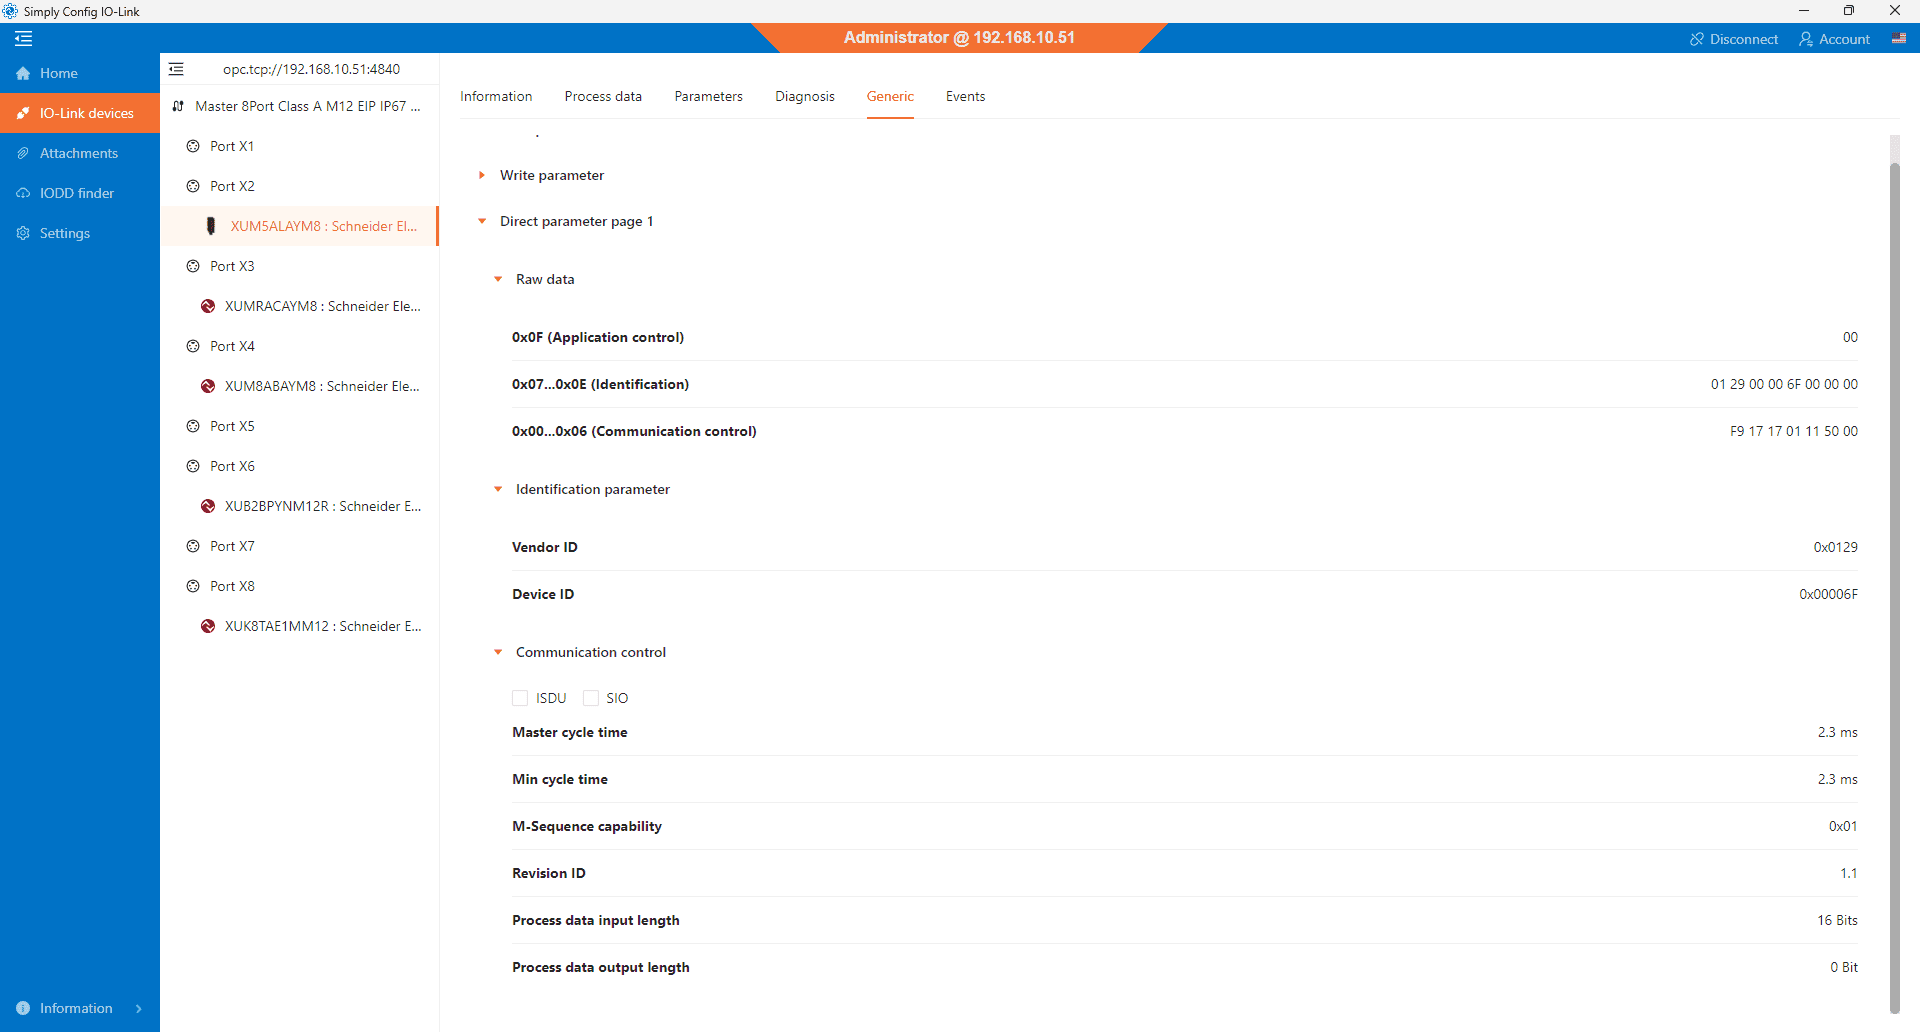Enable the ISDU checkbox

click(520, 698)
